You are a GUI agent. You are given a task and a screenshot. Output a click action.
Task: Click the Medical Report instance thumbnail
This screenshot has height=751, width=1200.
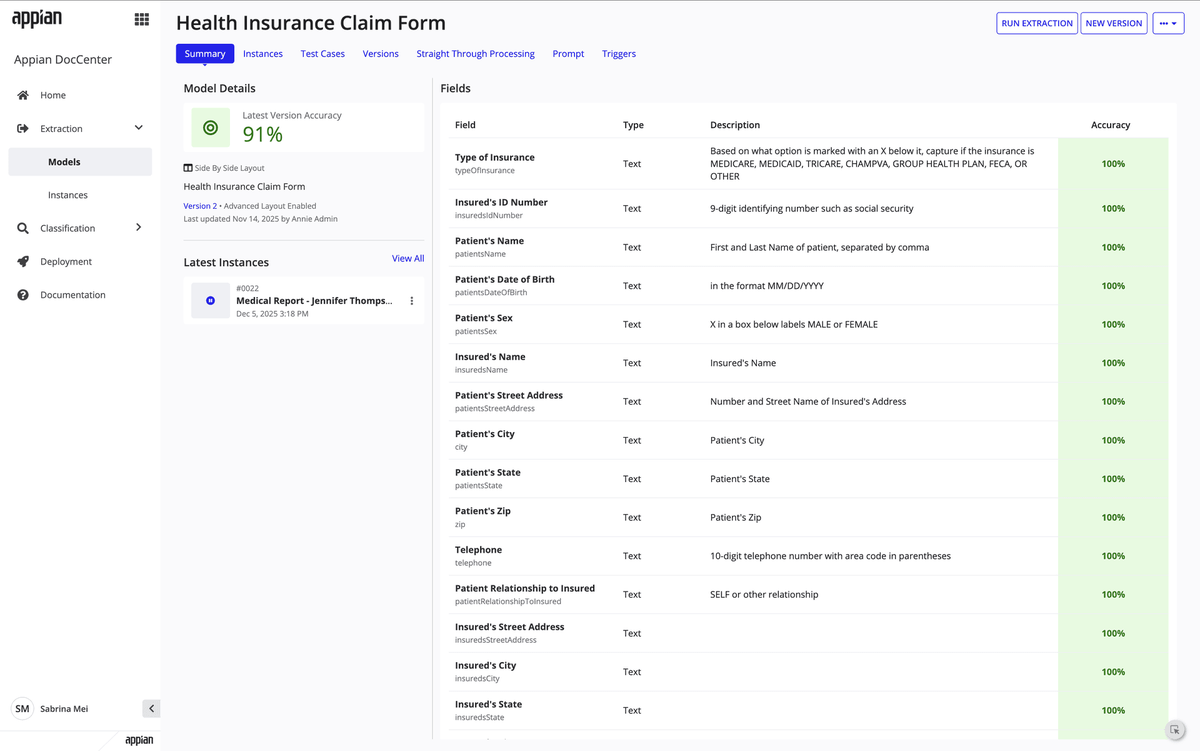210,301
